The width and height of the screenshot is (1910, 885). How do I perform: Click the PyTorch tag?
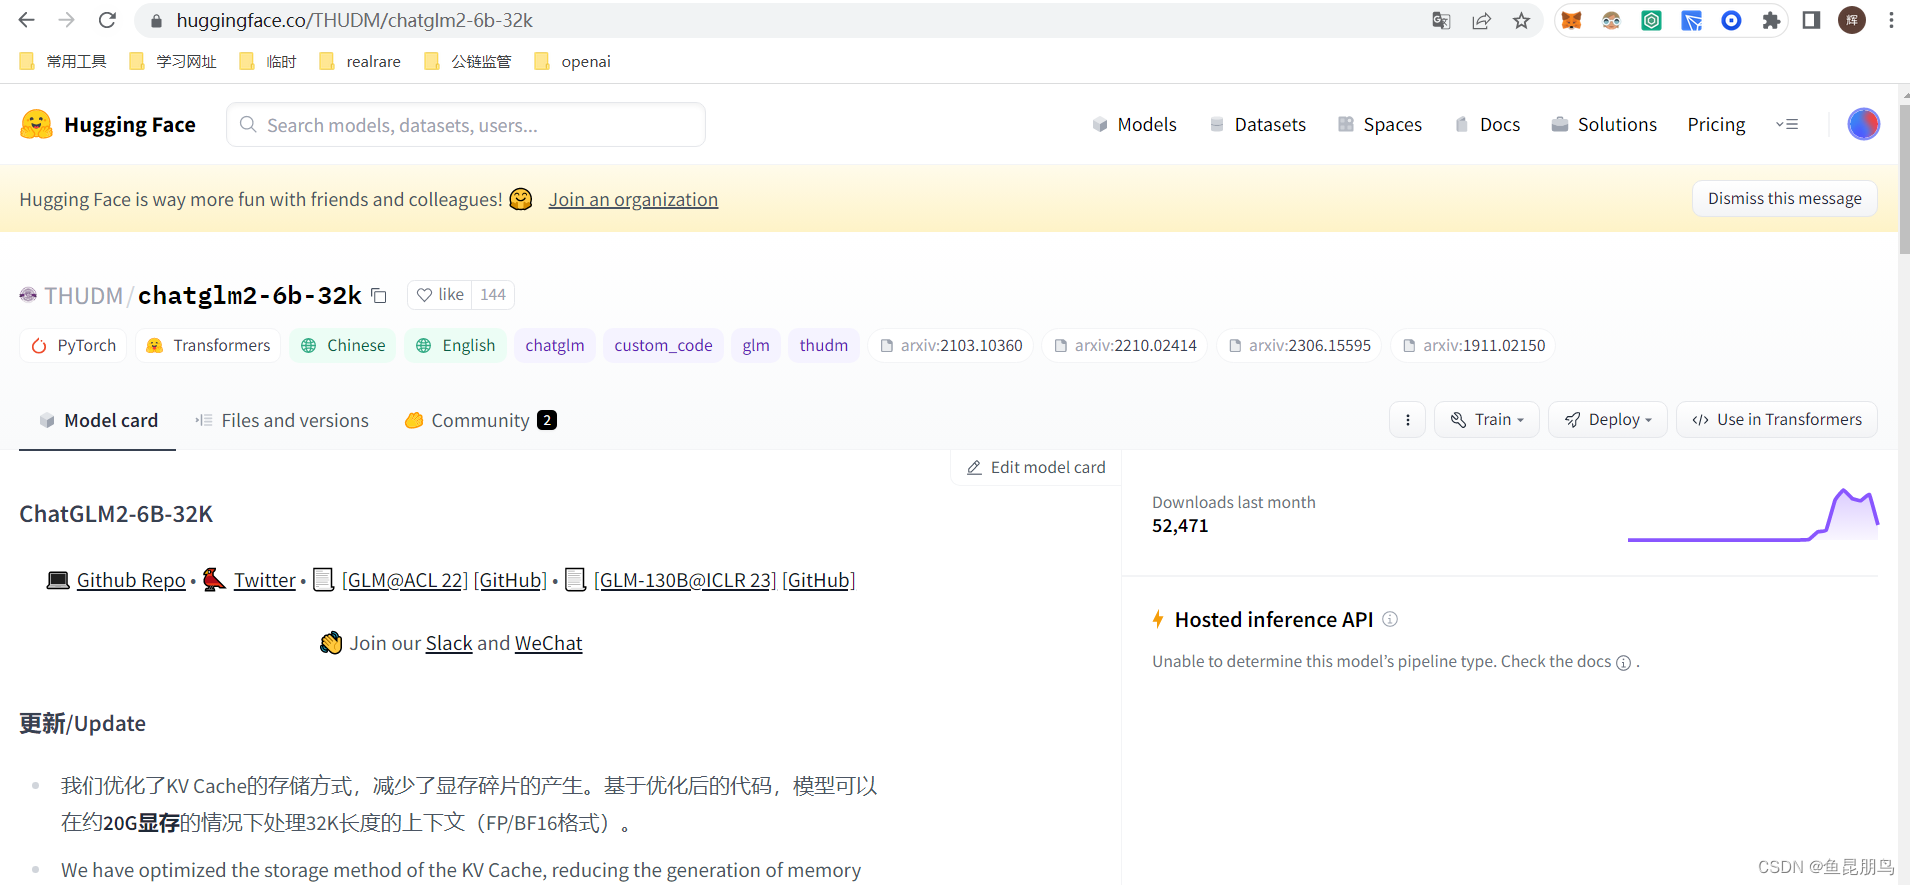click(x=73, y=345)
